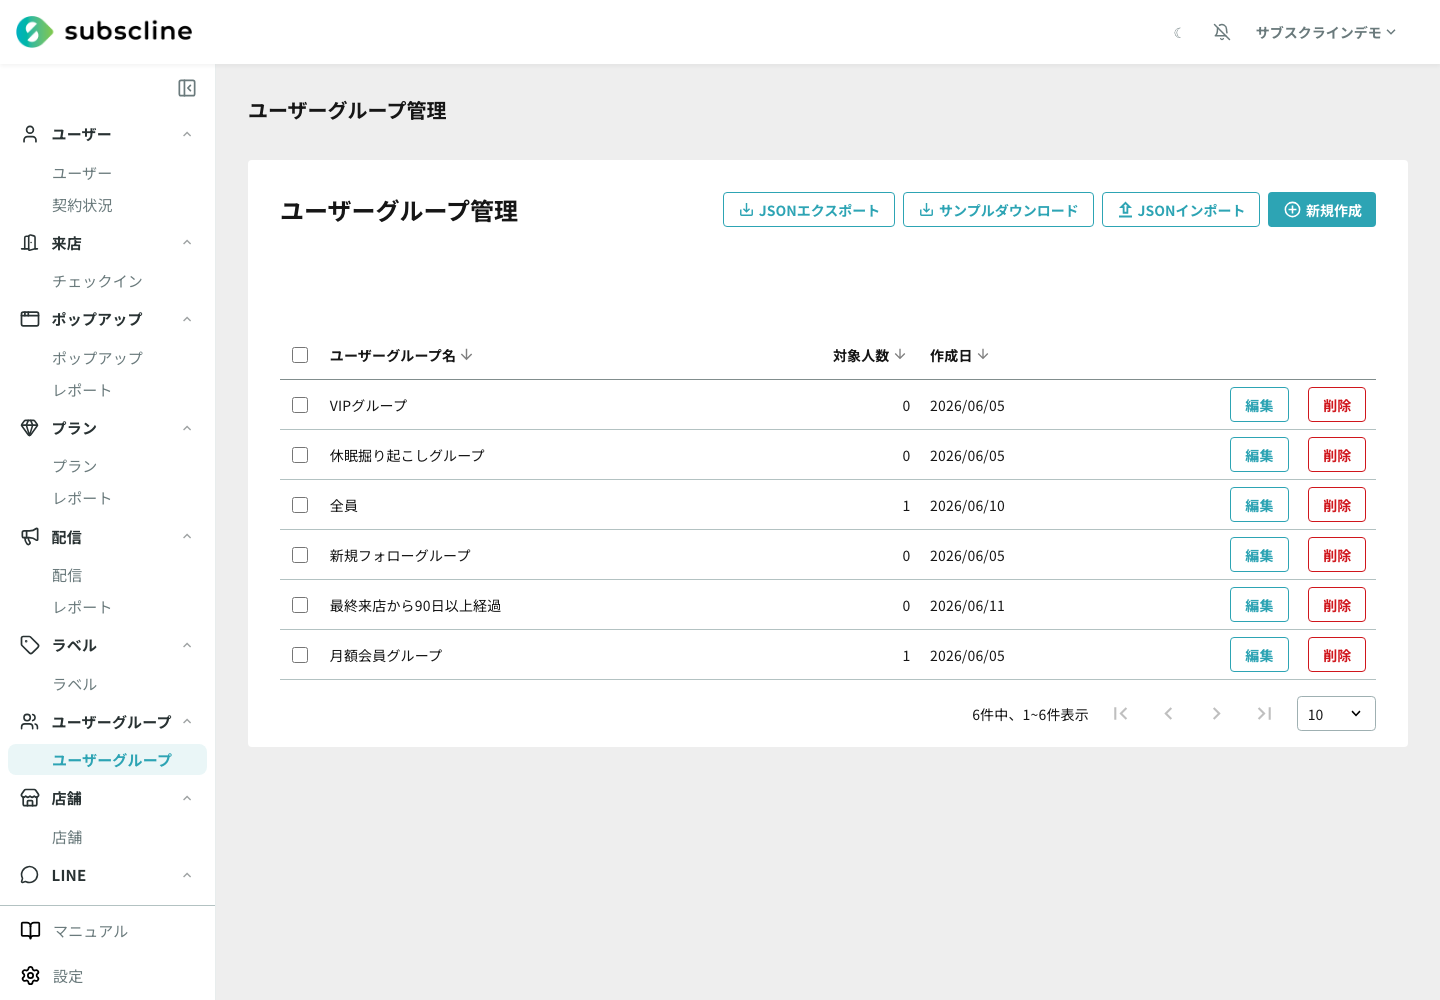This screenshot has width=1440, height=1000.
Task: Collapse the プラン section chevron
Action: 187,428
